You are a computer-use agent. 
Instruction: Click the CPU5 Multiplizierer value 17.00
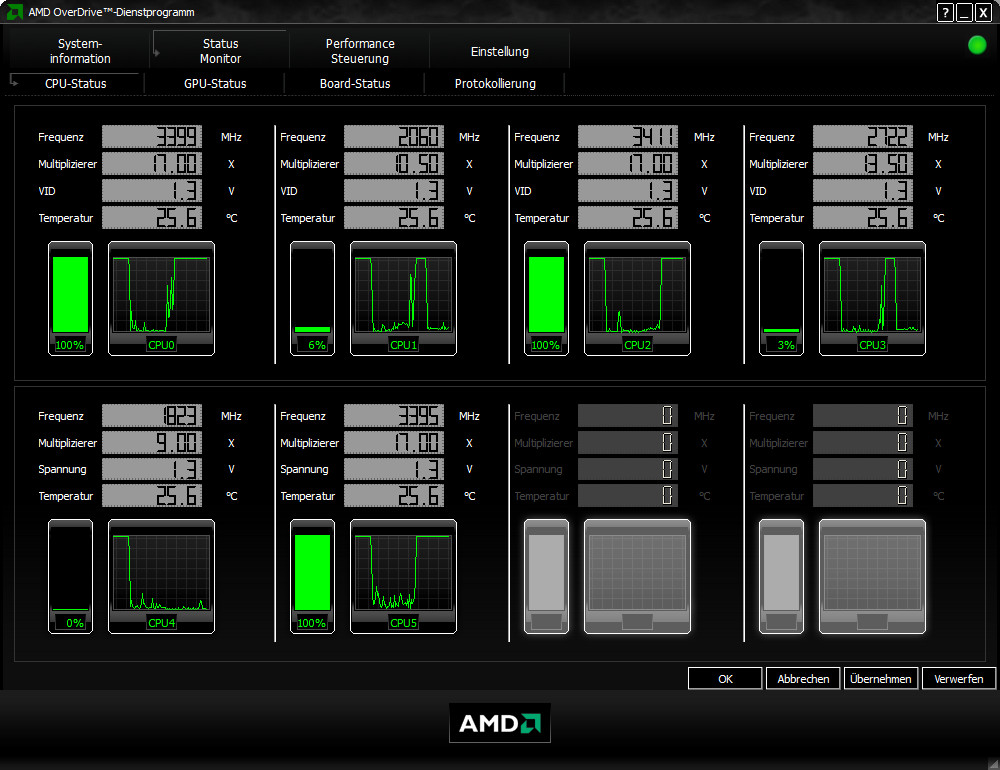point(393,442)
